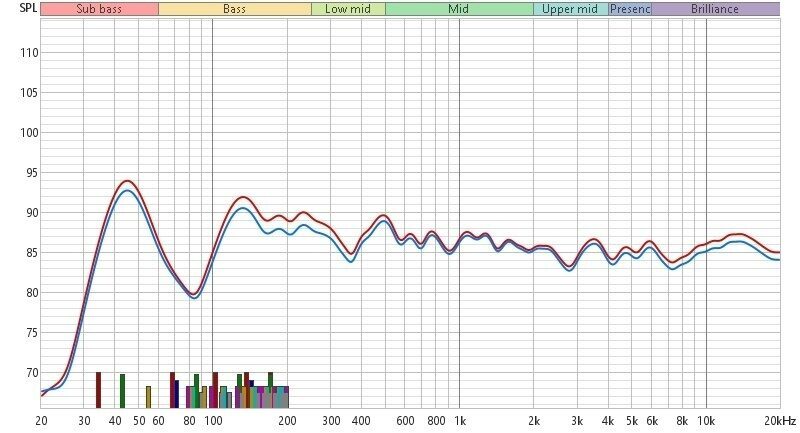Click the 95 dB axis value
800x433 pixels.
point(32,173)
